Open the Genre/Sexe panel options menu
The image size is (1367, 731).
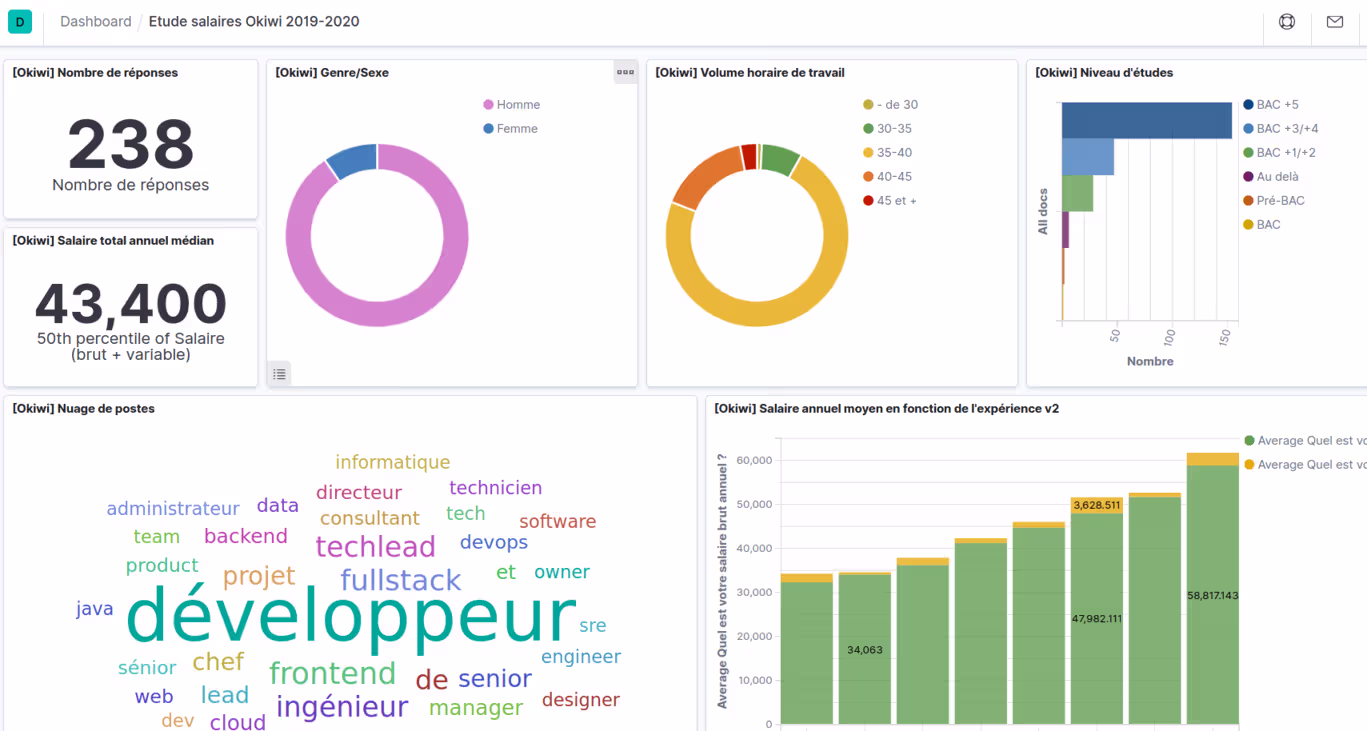click(x=625, y=72)
